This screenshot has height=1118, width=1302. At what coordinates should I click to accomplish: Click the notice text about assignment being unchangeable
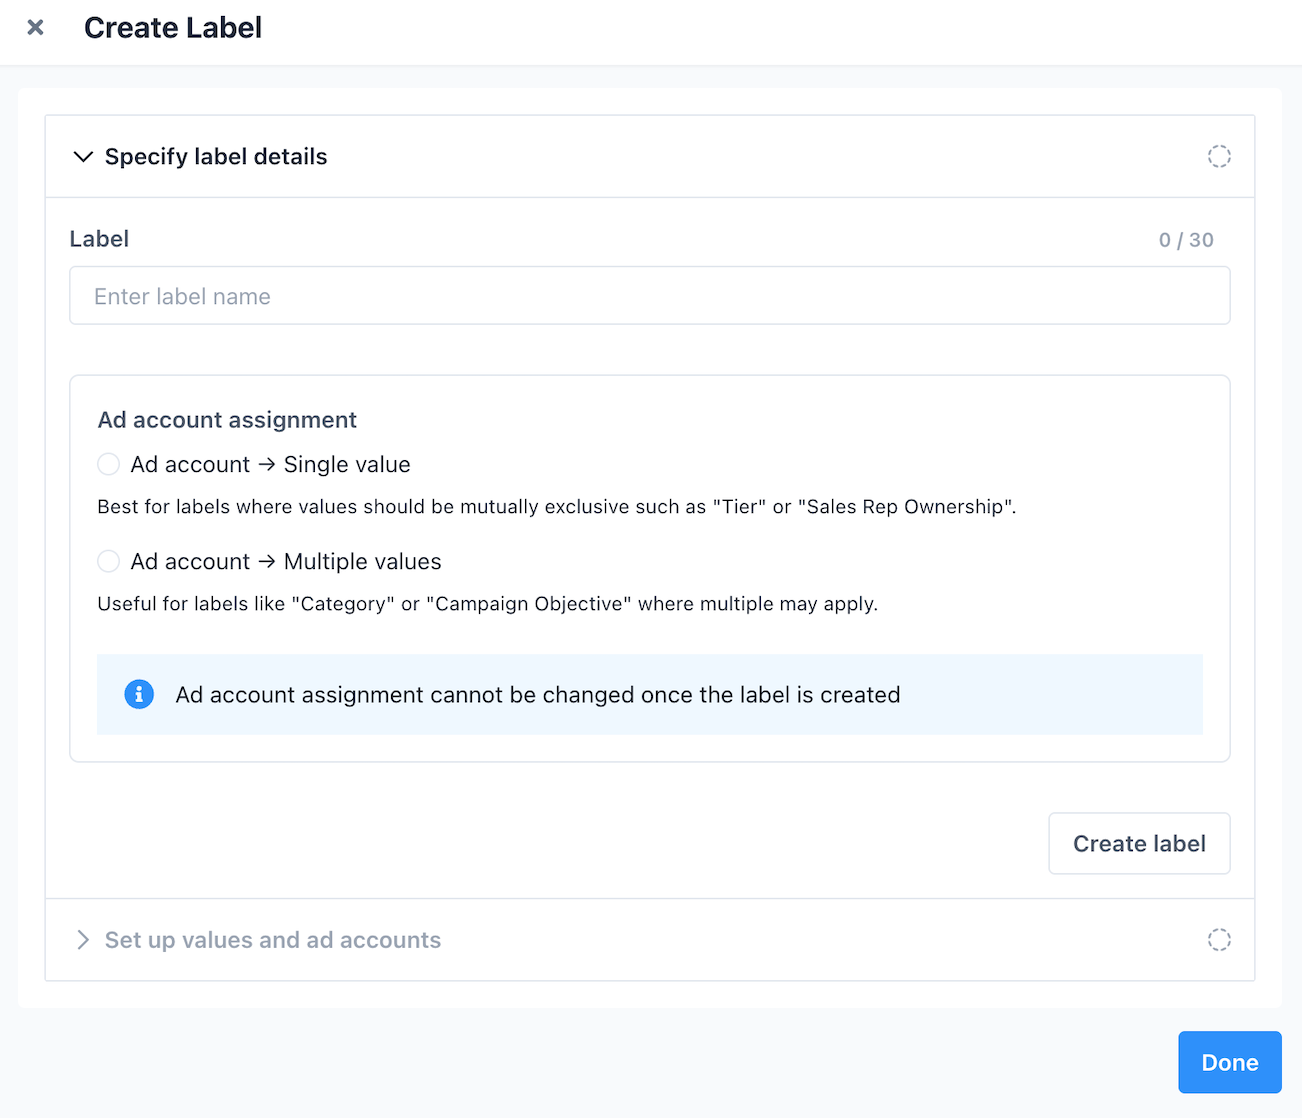click(x=537, y=695)
